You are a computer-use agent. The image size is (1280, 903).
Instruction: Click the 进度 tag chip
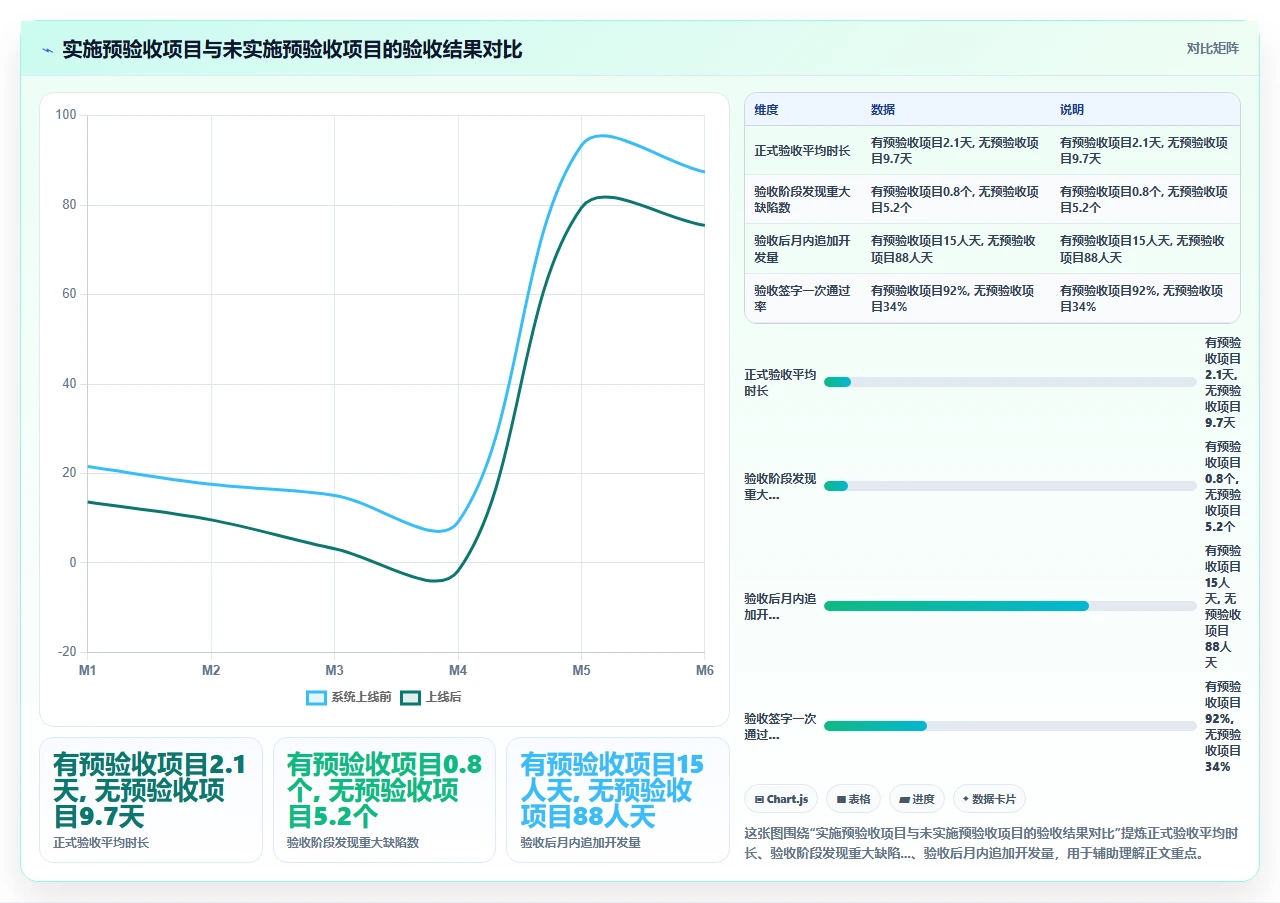click(x=917, y=799)
